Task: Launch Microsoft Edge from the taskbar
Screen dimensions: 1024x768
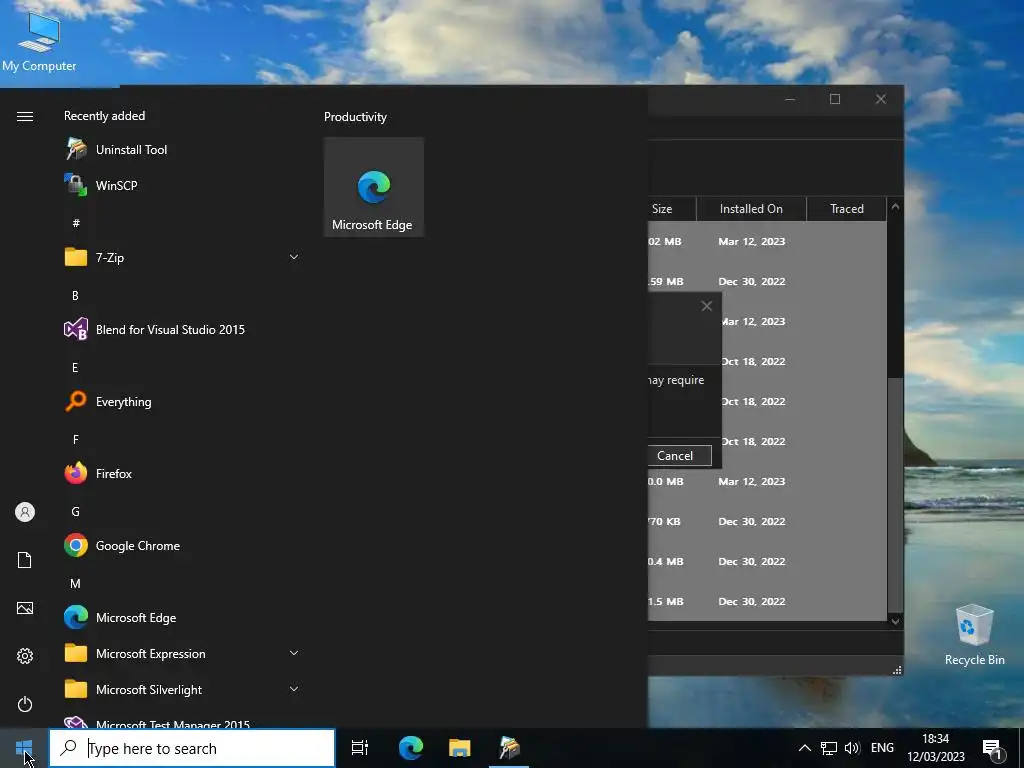Action: 411,748
